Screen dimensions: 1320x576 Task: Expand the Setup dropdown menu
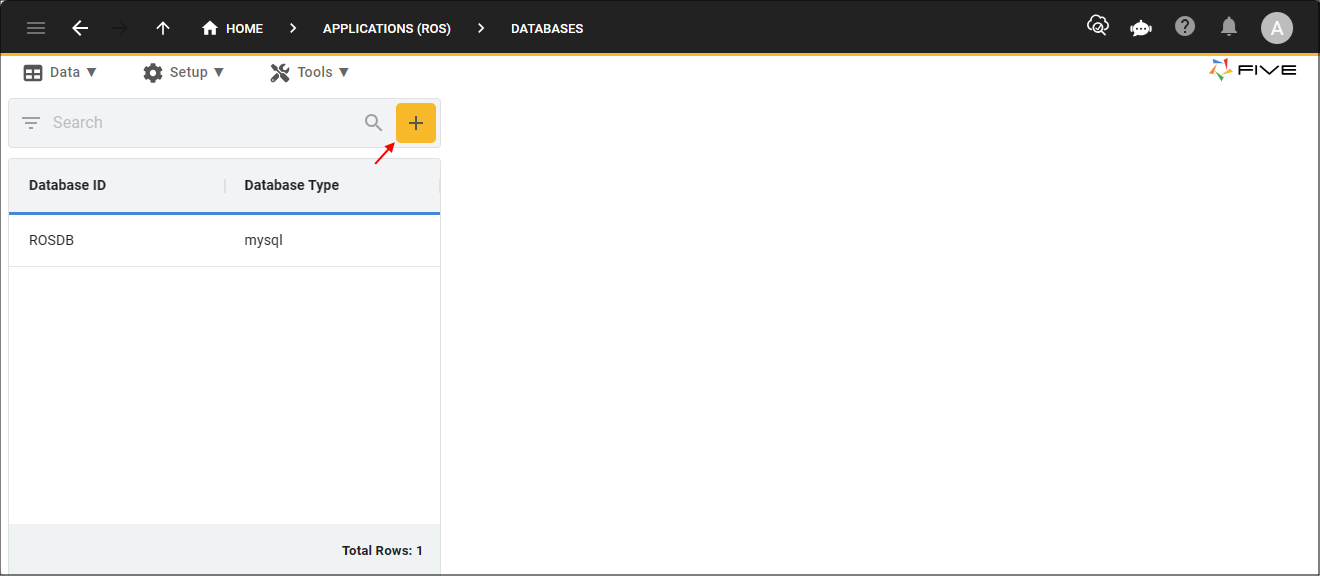pos(184,71)
